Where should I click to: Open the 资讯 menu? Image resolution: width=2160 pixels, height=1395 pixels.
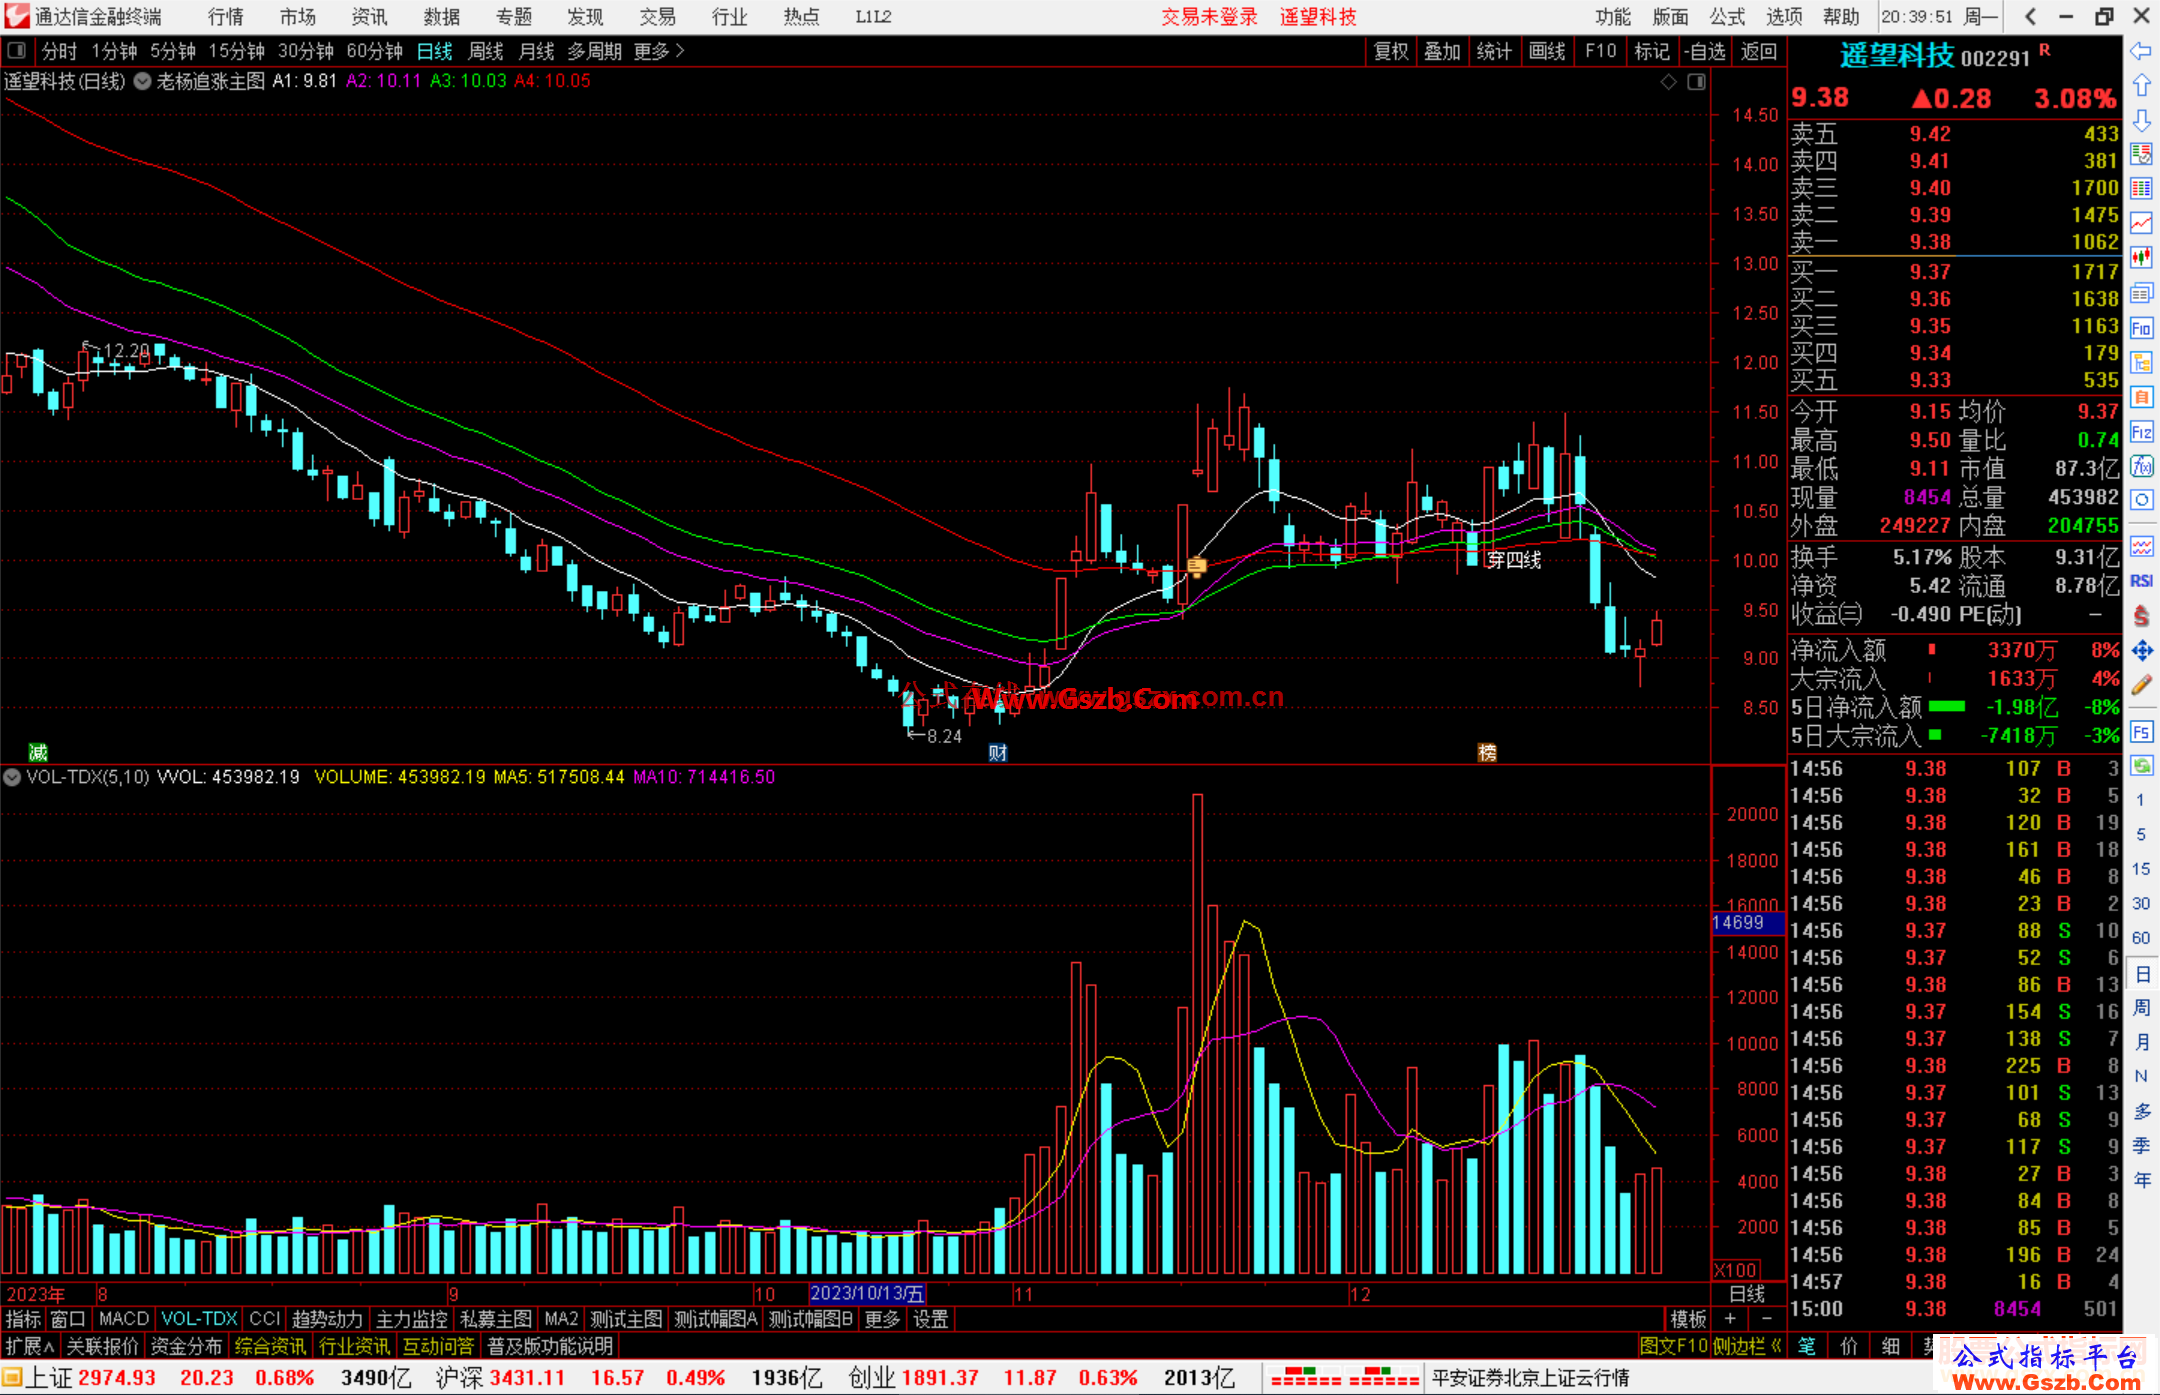(x=370, y=16)
